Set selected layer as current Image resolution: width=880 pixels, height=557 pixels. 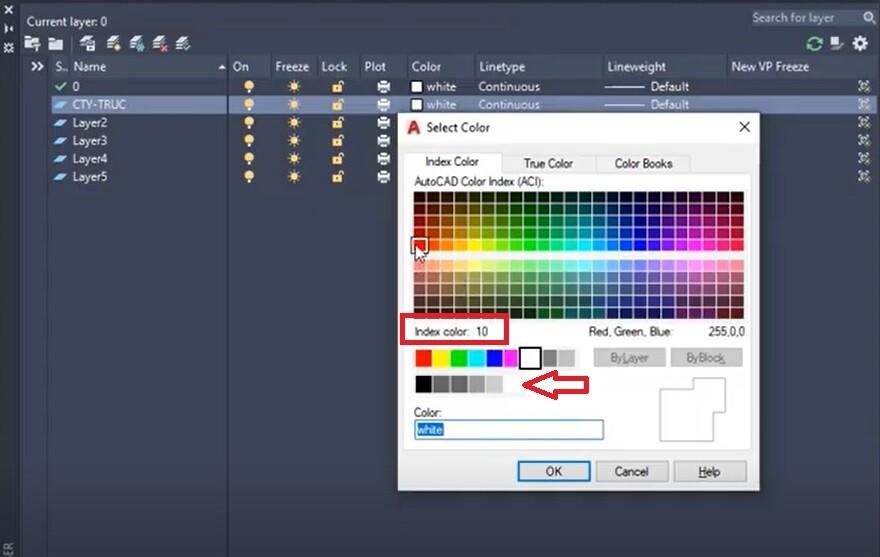183,43
